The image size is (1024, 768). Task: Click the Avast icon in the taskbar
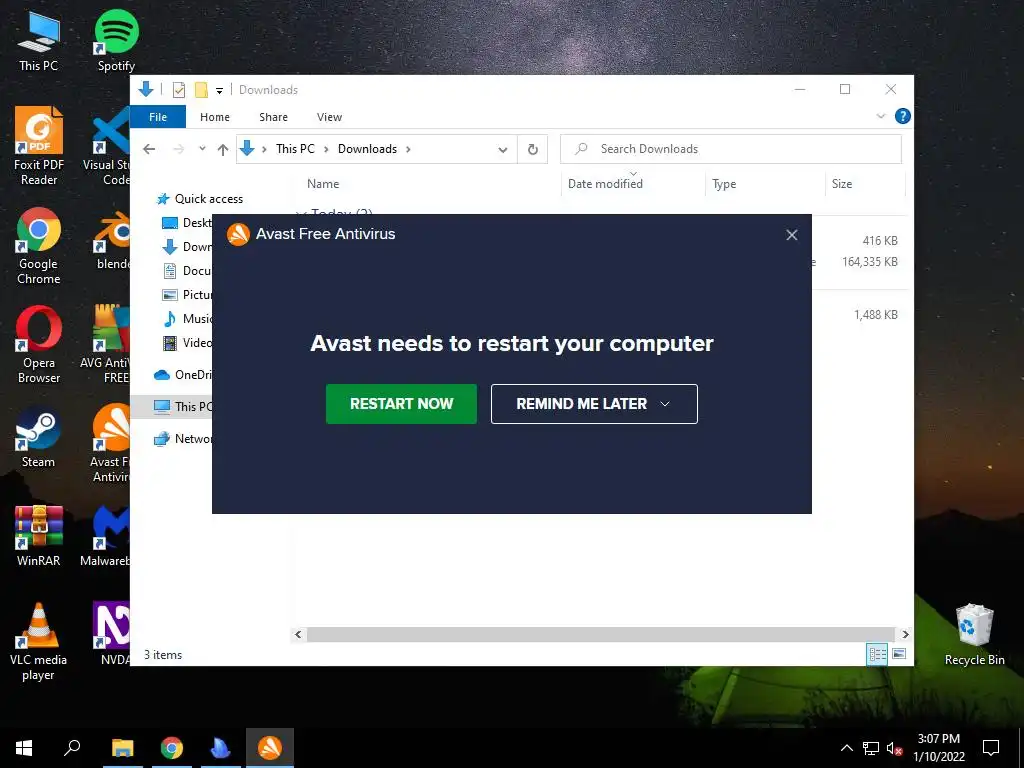[x=270, y=748]
